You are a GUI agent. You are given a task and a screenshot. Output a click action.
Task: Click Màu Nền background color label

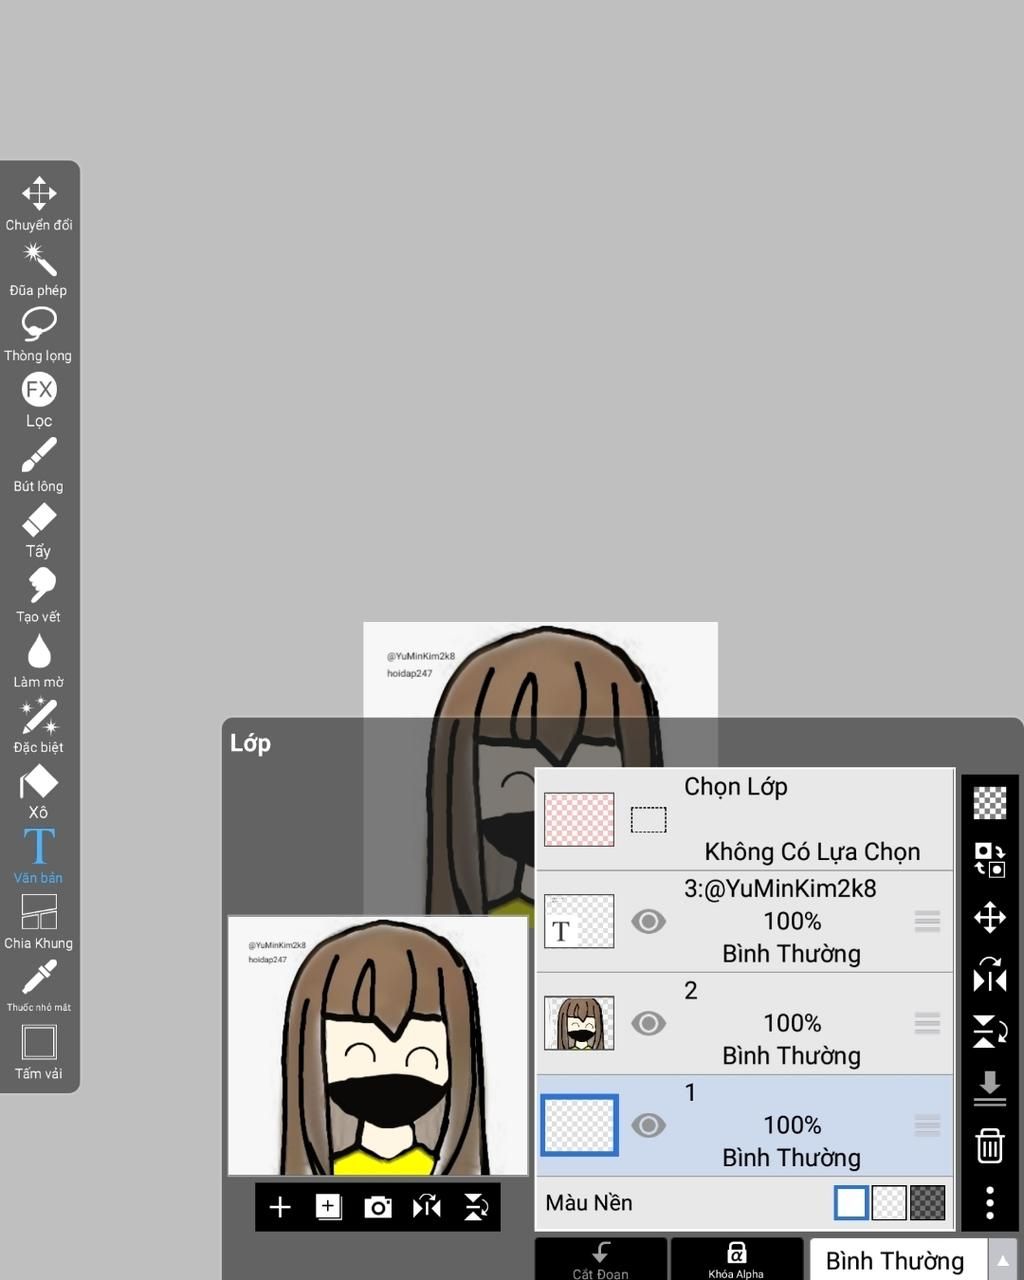tap(589, 1203)
